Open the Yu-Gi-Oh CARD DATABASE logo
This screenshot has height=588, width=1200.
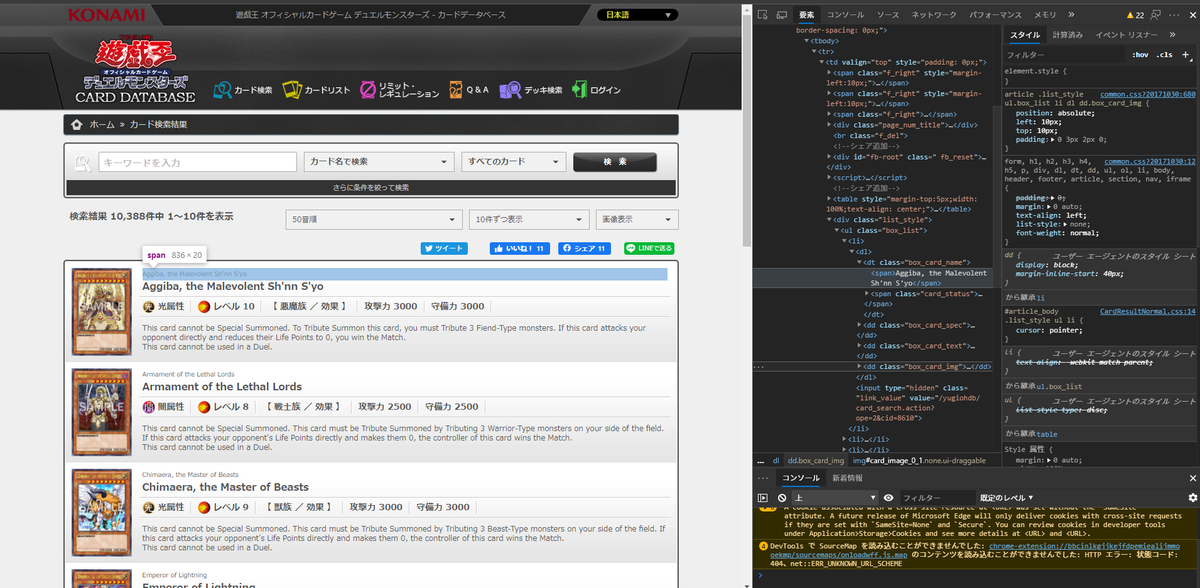pyautogui.click(x=136, y=71)
